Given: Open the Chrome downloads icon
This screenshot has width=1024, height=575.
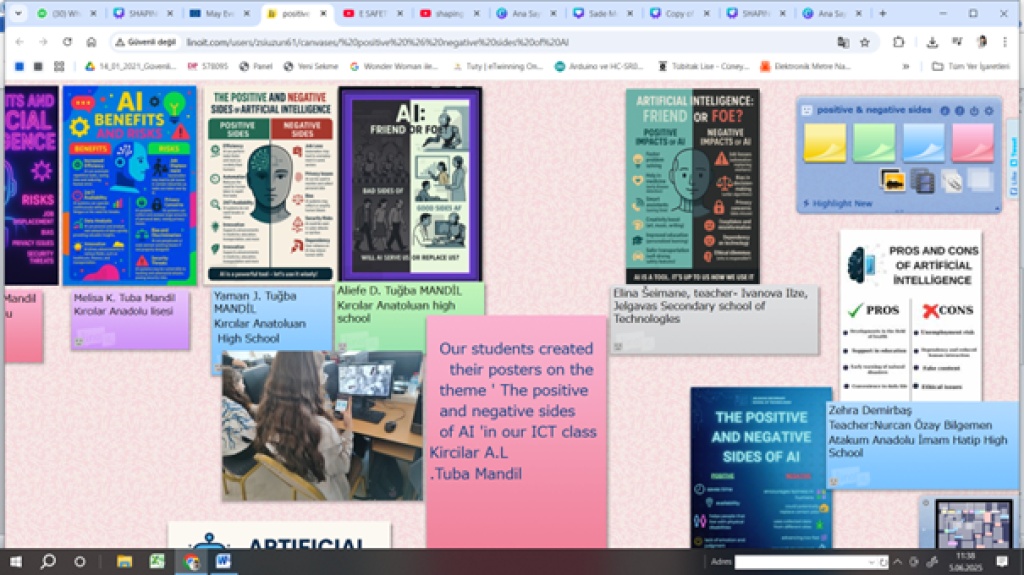Looking at the screenshot, I should 932,42.
